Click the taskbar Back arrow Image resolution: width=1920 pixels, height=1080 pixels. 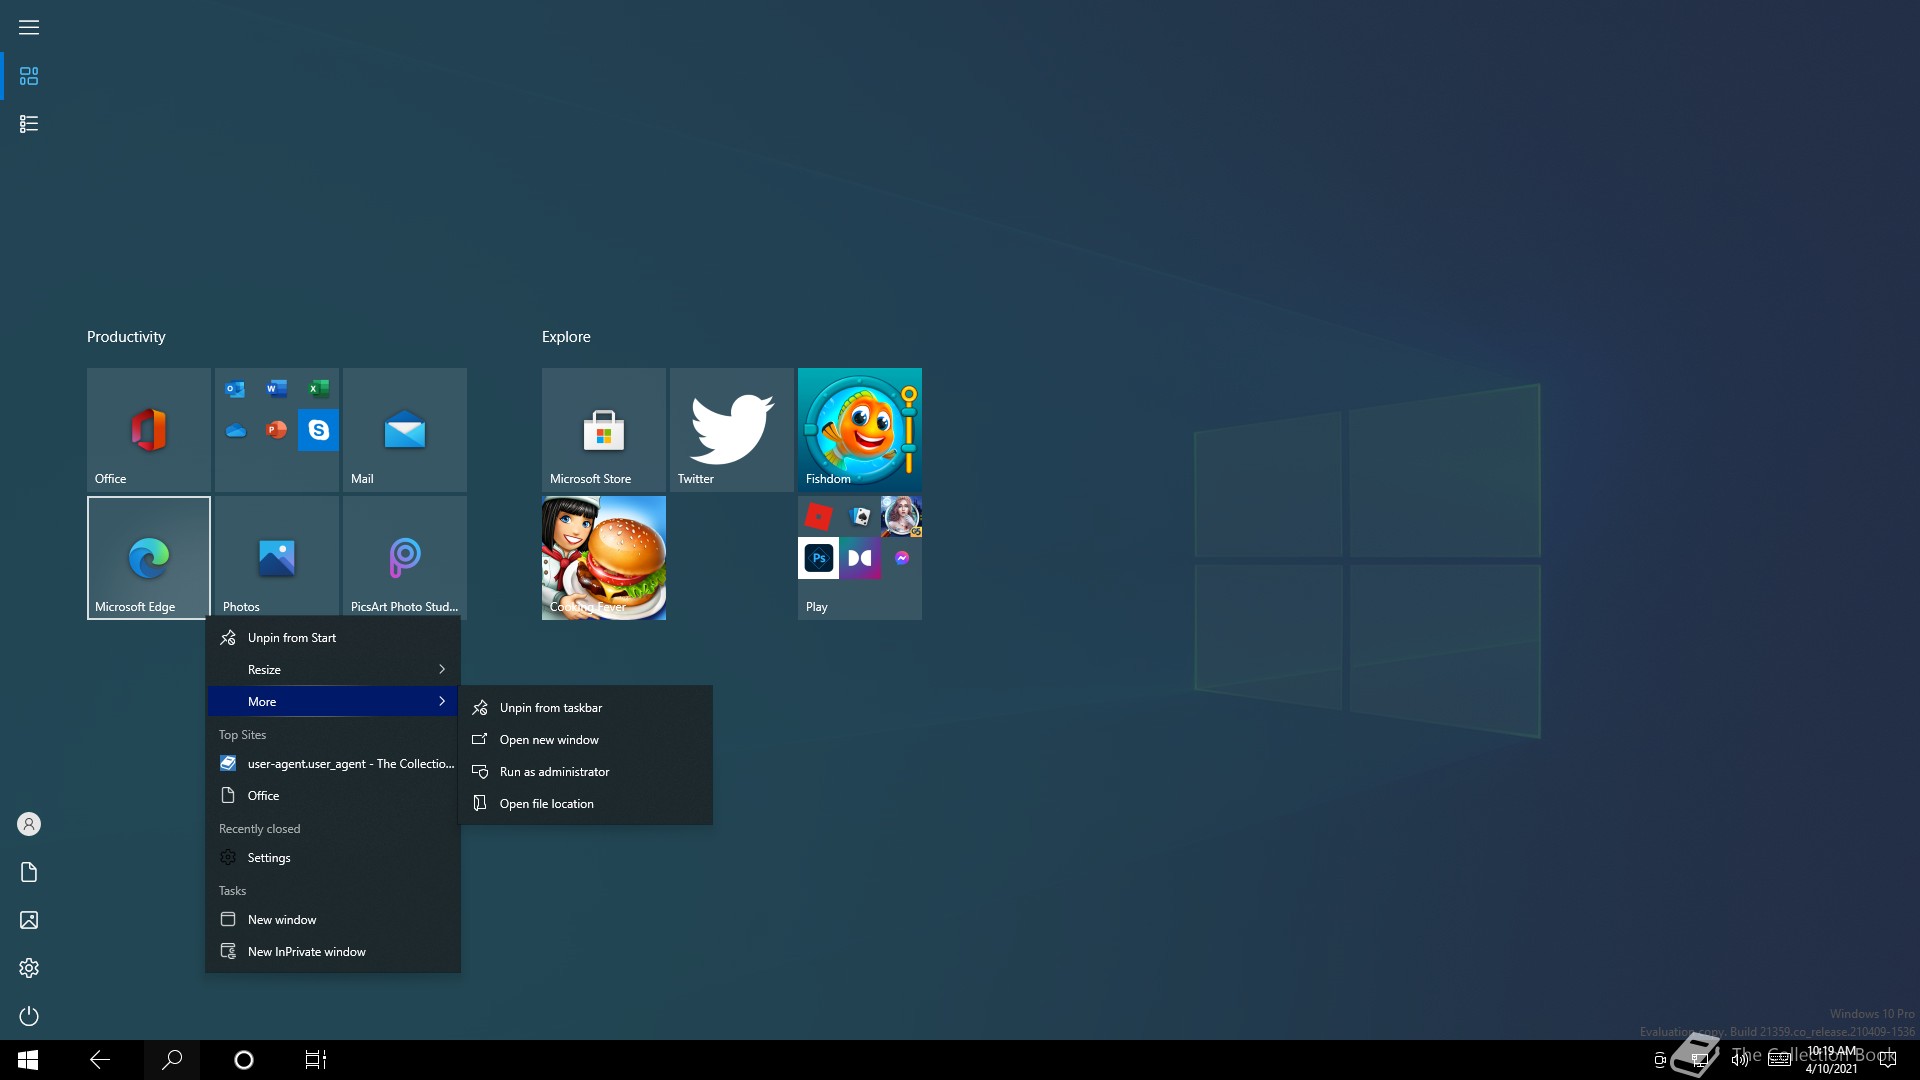100,1060
